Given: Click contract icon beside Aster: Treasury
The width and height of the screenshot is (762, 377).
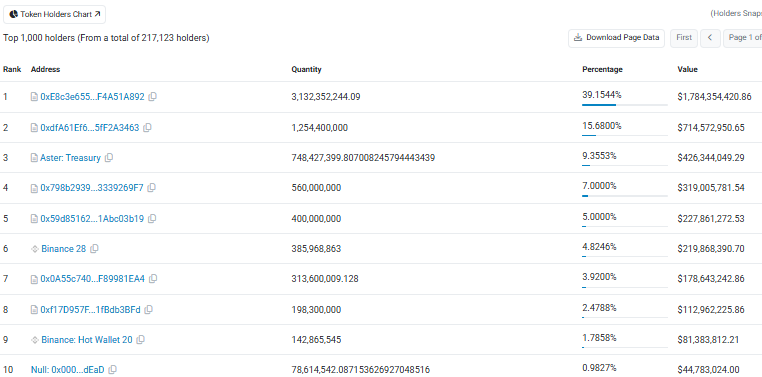Looking at the screenshot, I should tap(34, 158).
